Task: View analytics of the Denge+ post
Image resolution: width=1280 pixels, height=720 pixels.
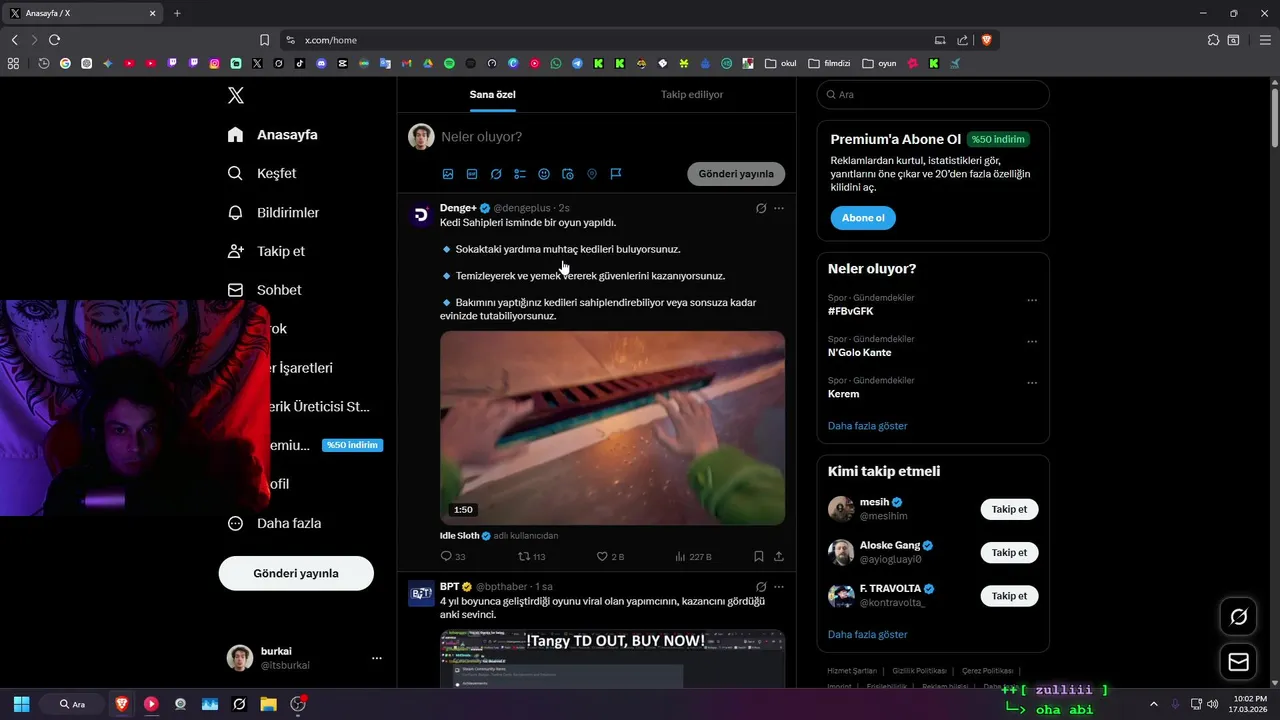Action: (693, 556)
